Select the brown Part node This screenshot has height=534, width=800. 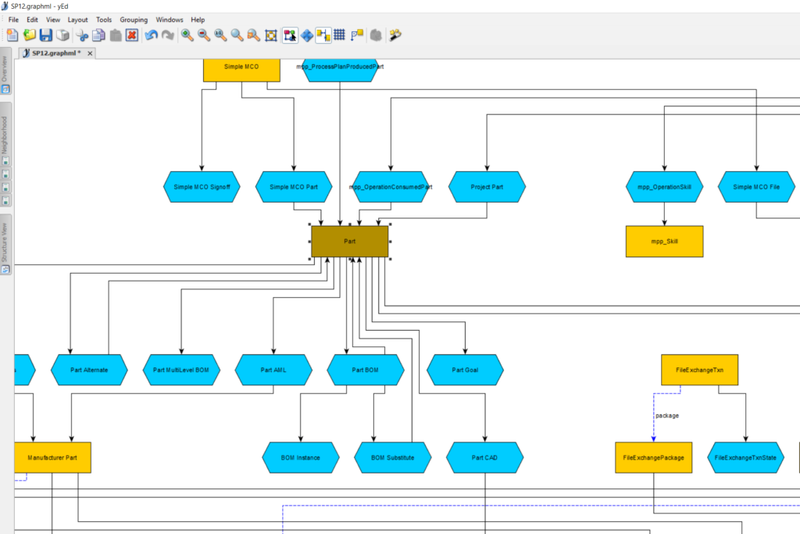(349, 241)
